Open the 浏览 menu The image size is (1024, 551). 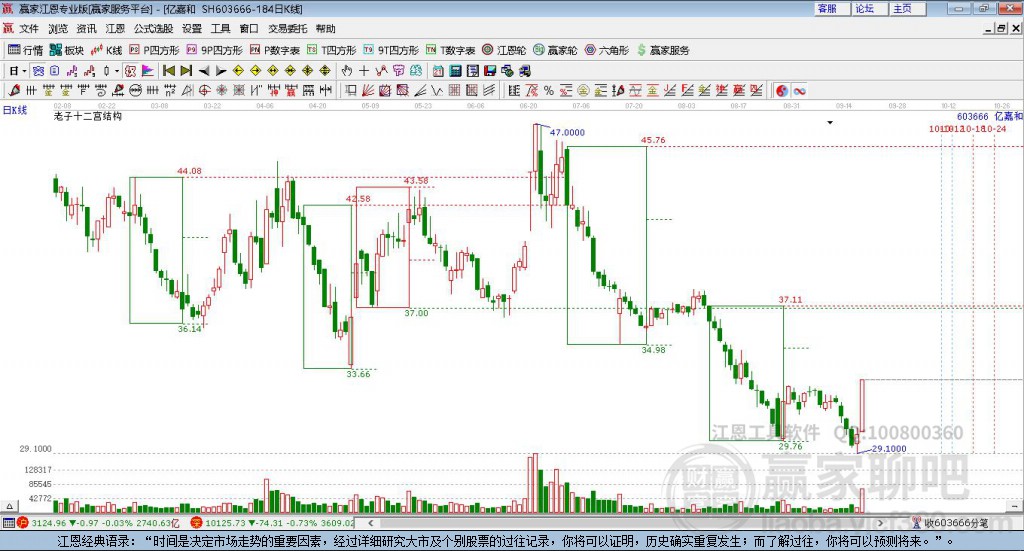[57, 29]
